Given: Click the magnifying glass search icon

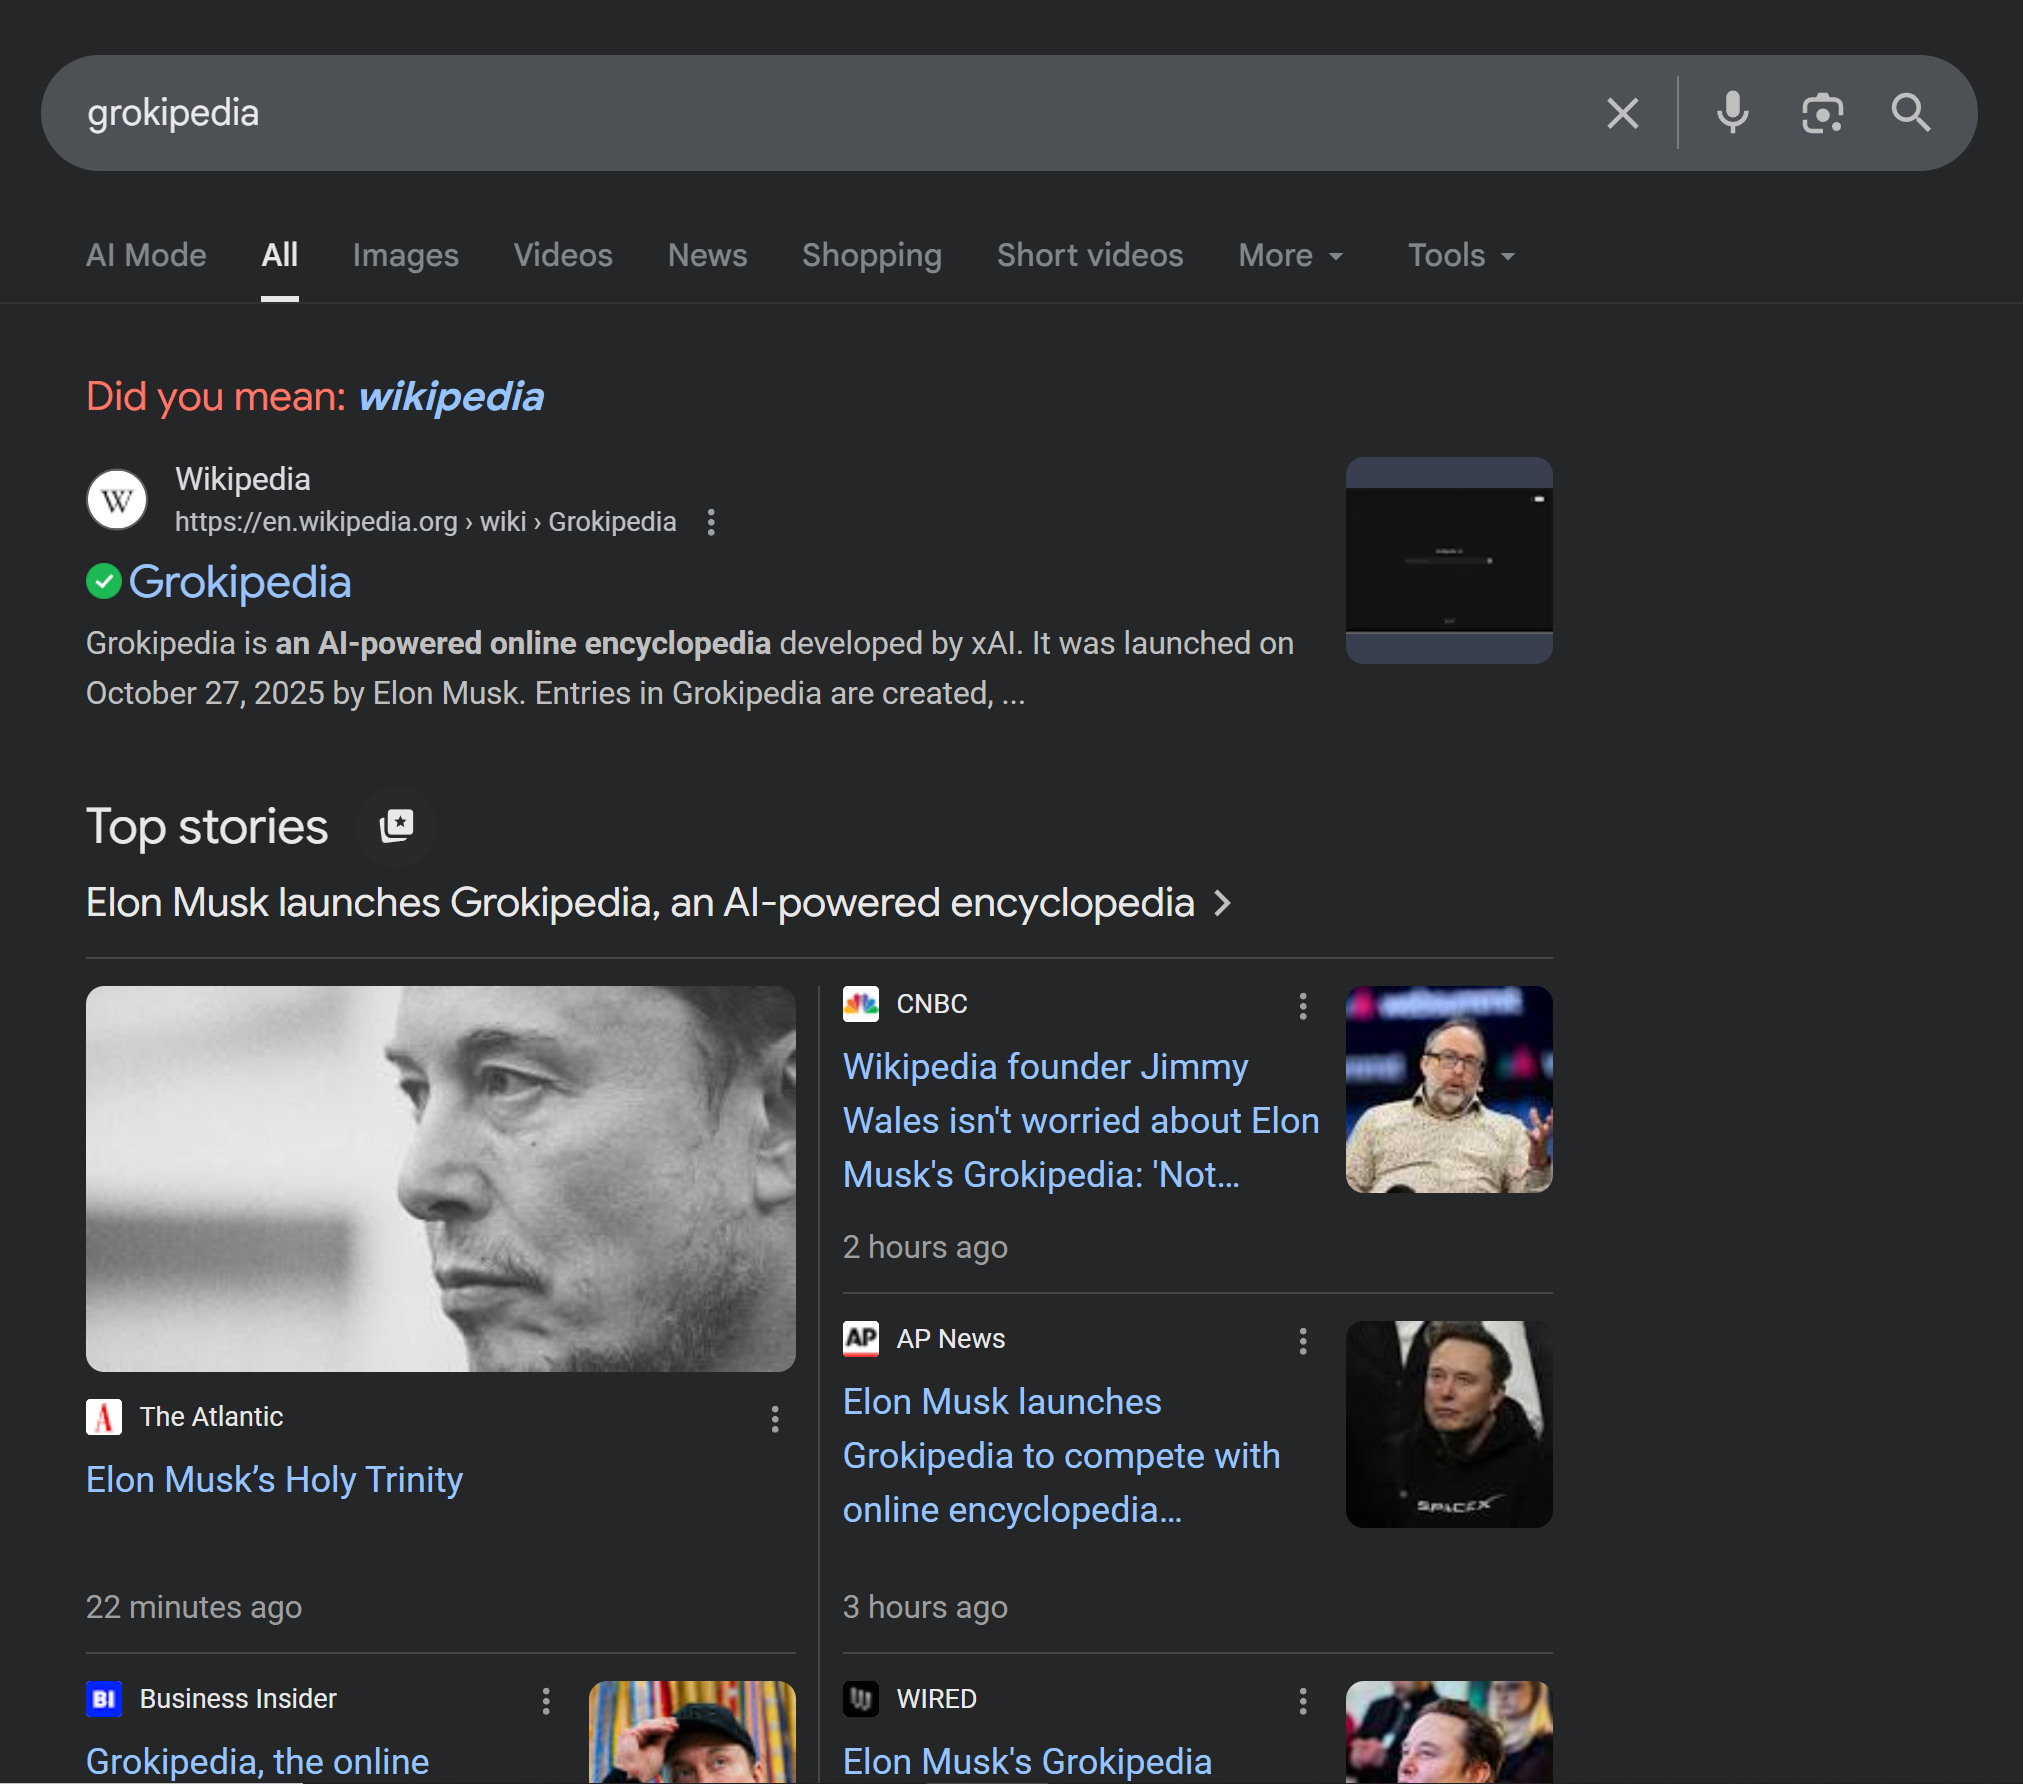Looking at the screenshot, I should tap(1910, 113).
